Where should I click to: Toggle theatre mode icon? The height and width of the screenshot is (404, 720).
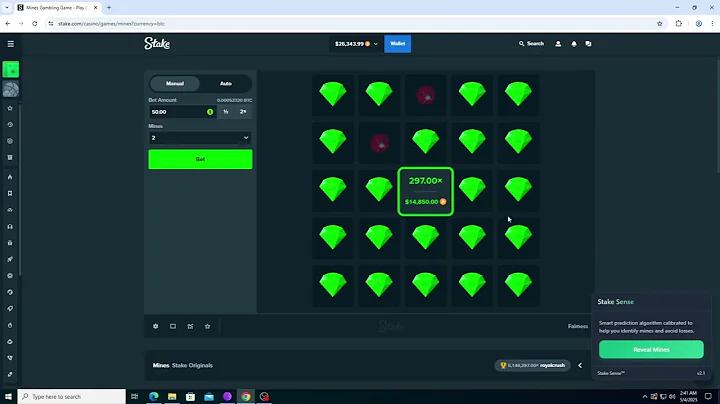coord(173,326)
